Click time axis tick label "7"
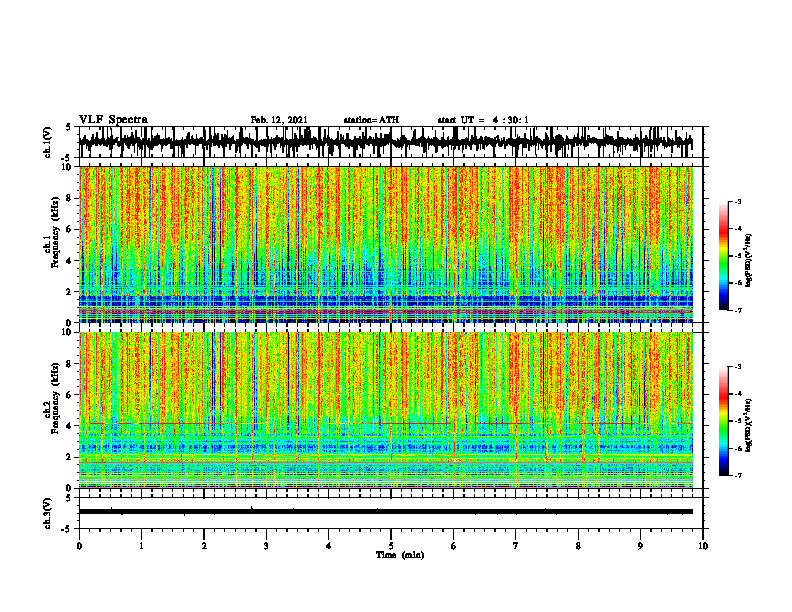 tap(516, 546)
